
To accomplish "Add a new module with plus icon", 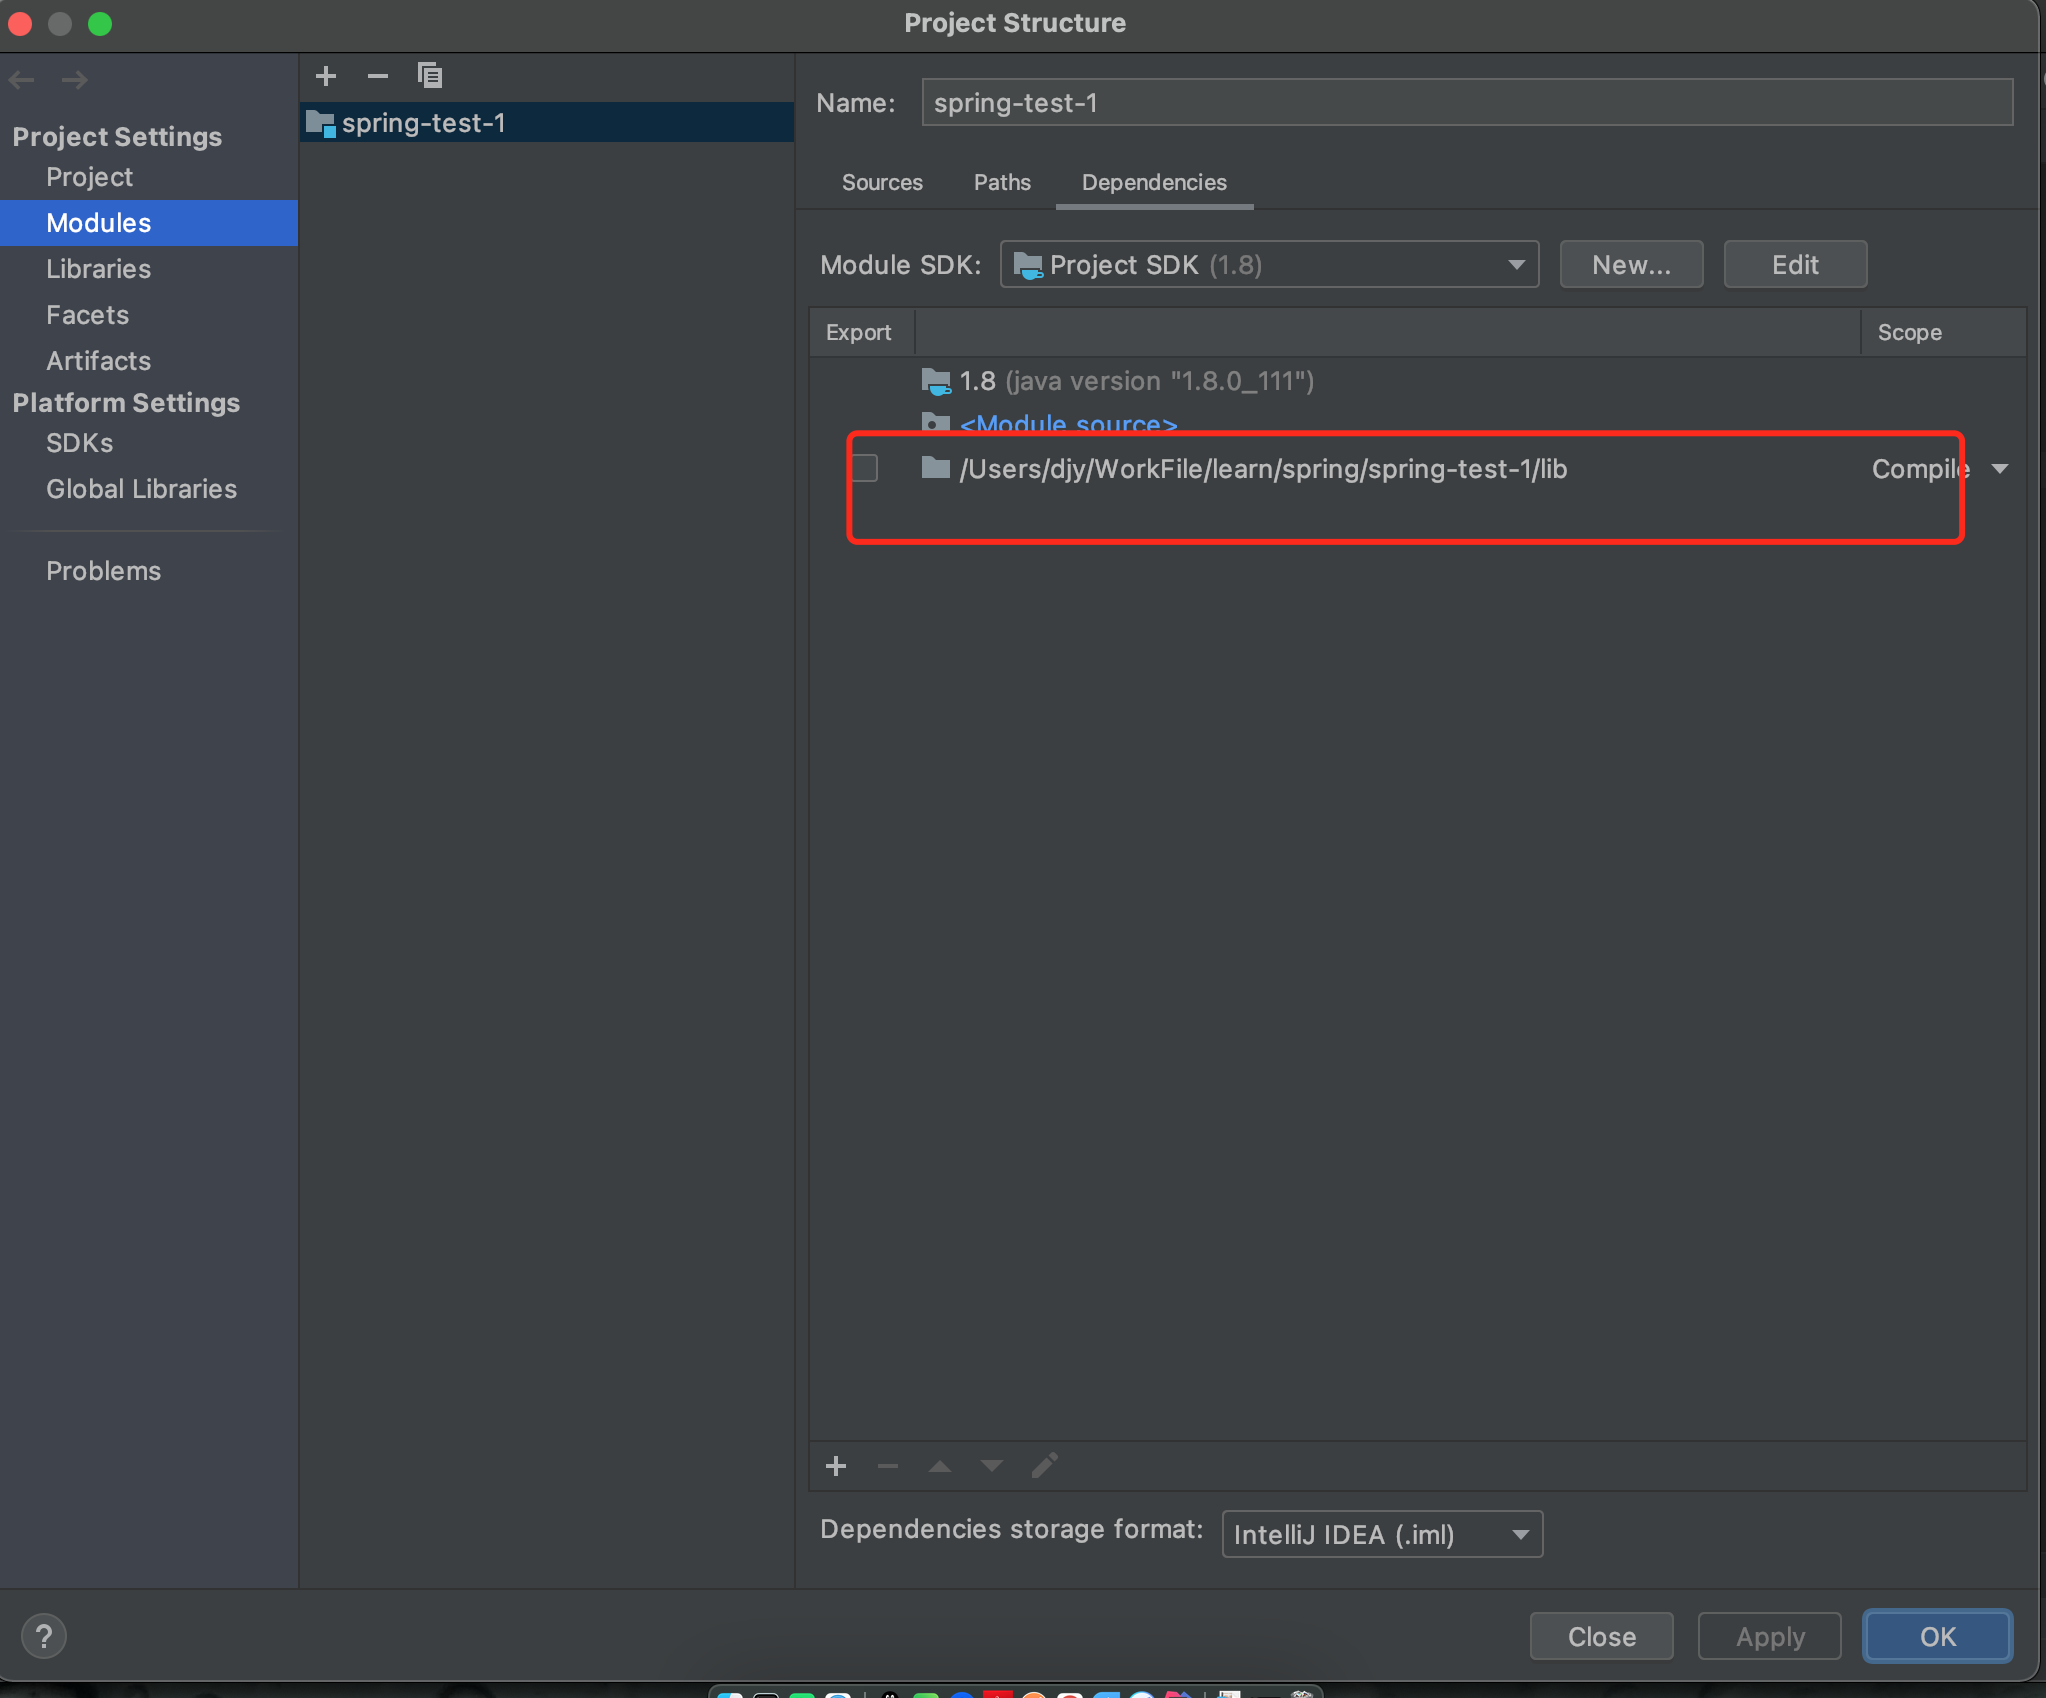I will click(325, 76).
